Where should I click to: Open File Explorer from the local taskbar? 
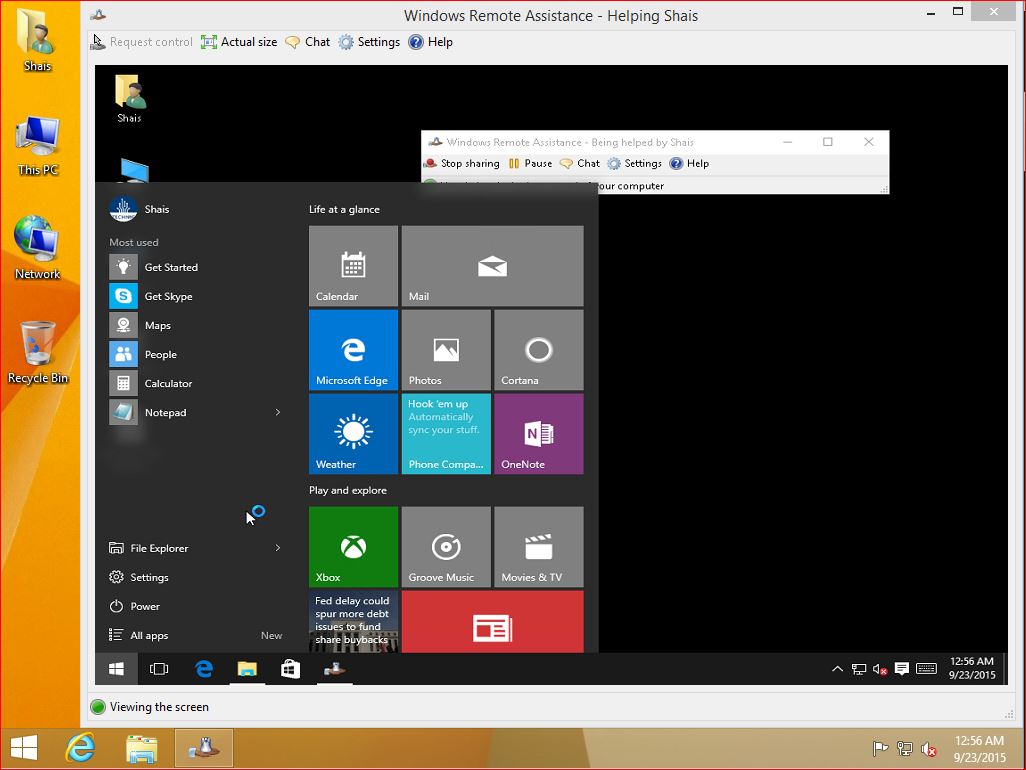[x=141, y=748]
